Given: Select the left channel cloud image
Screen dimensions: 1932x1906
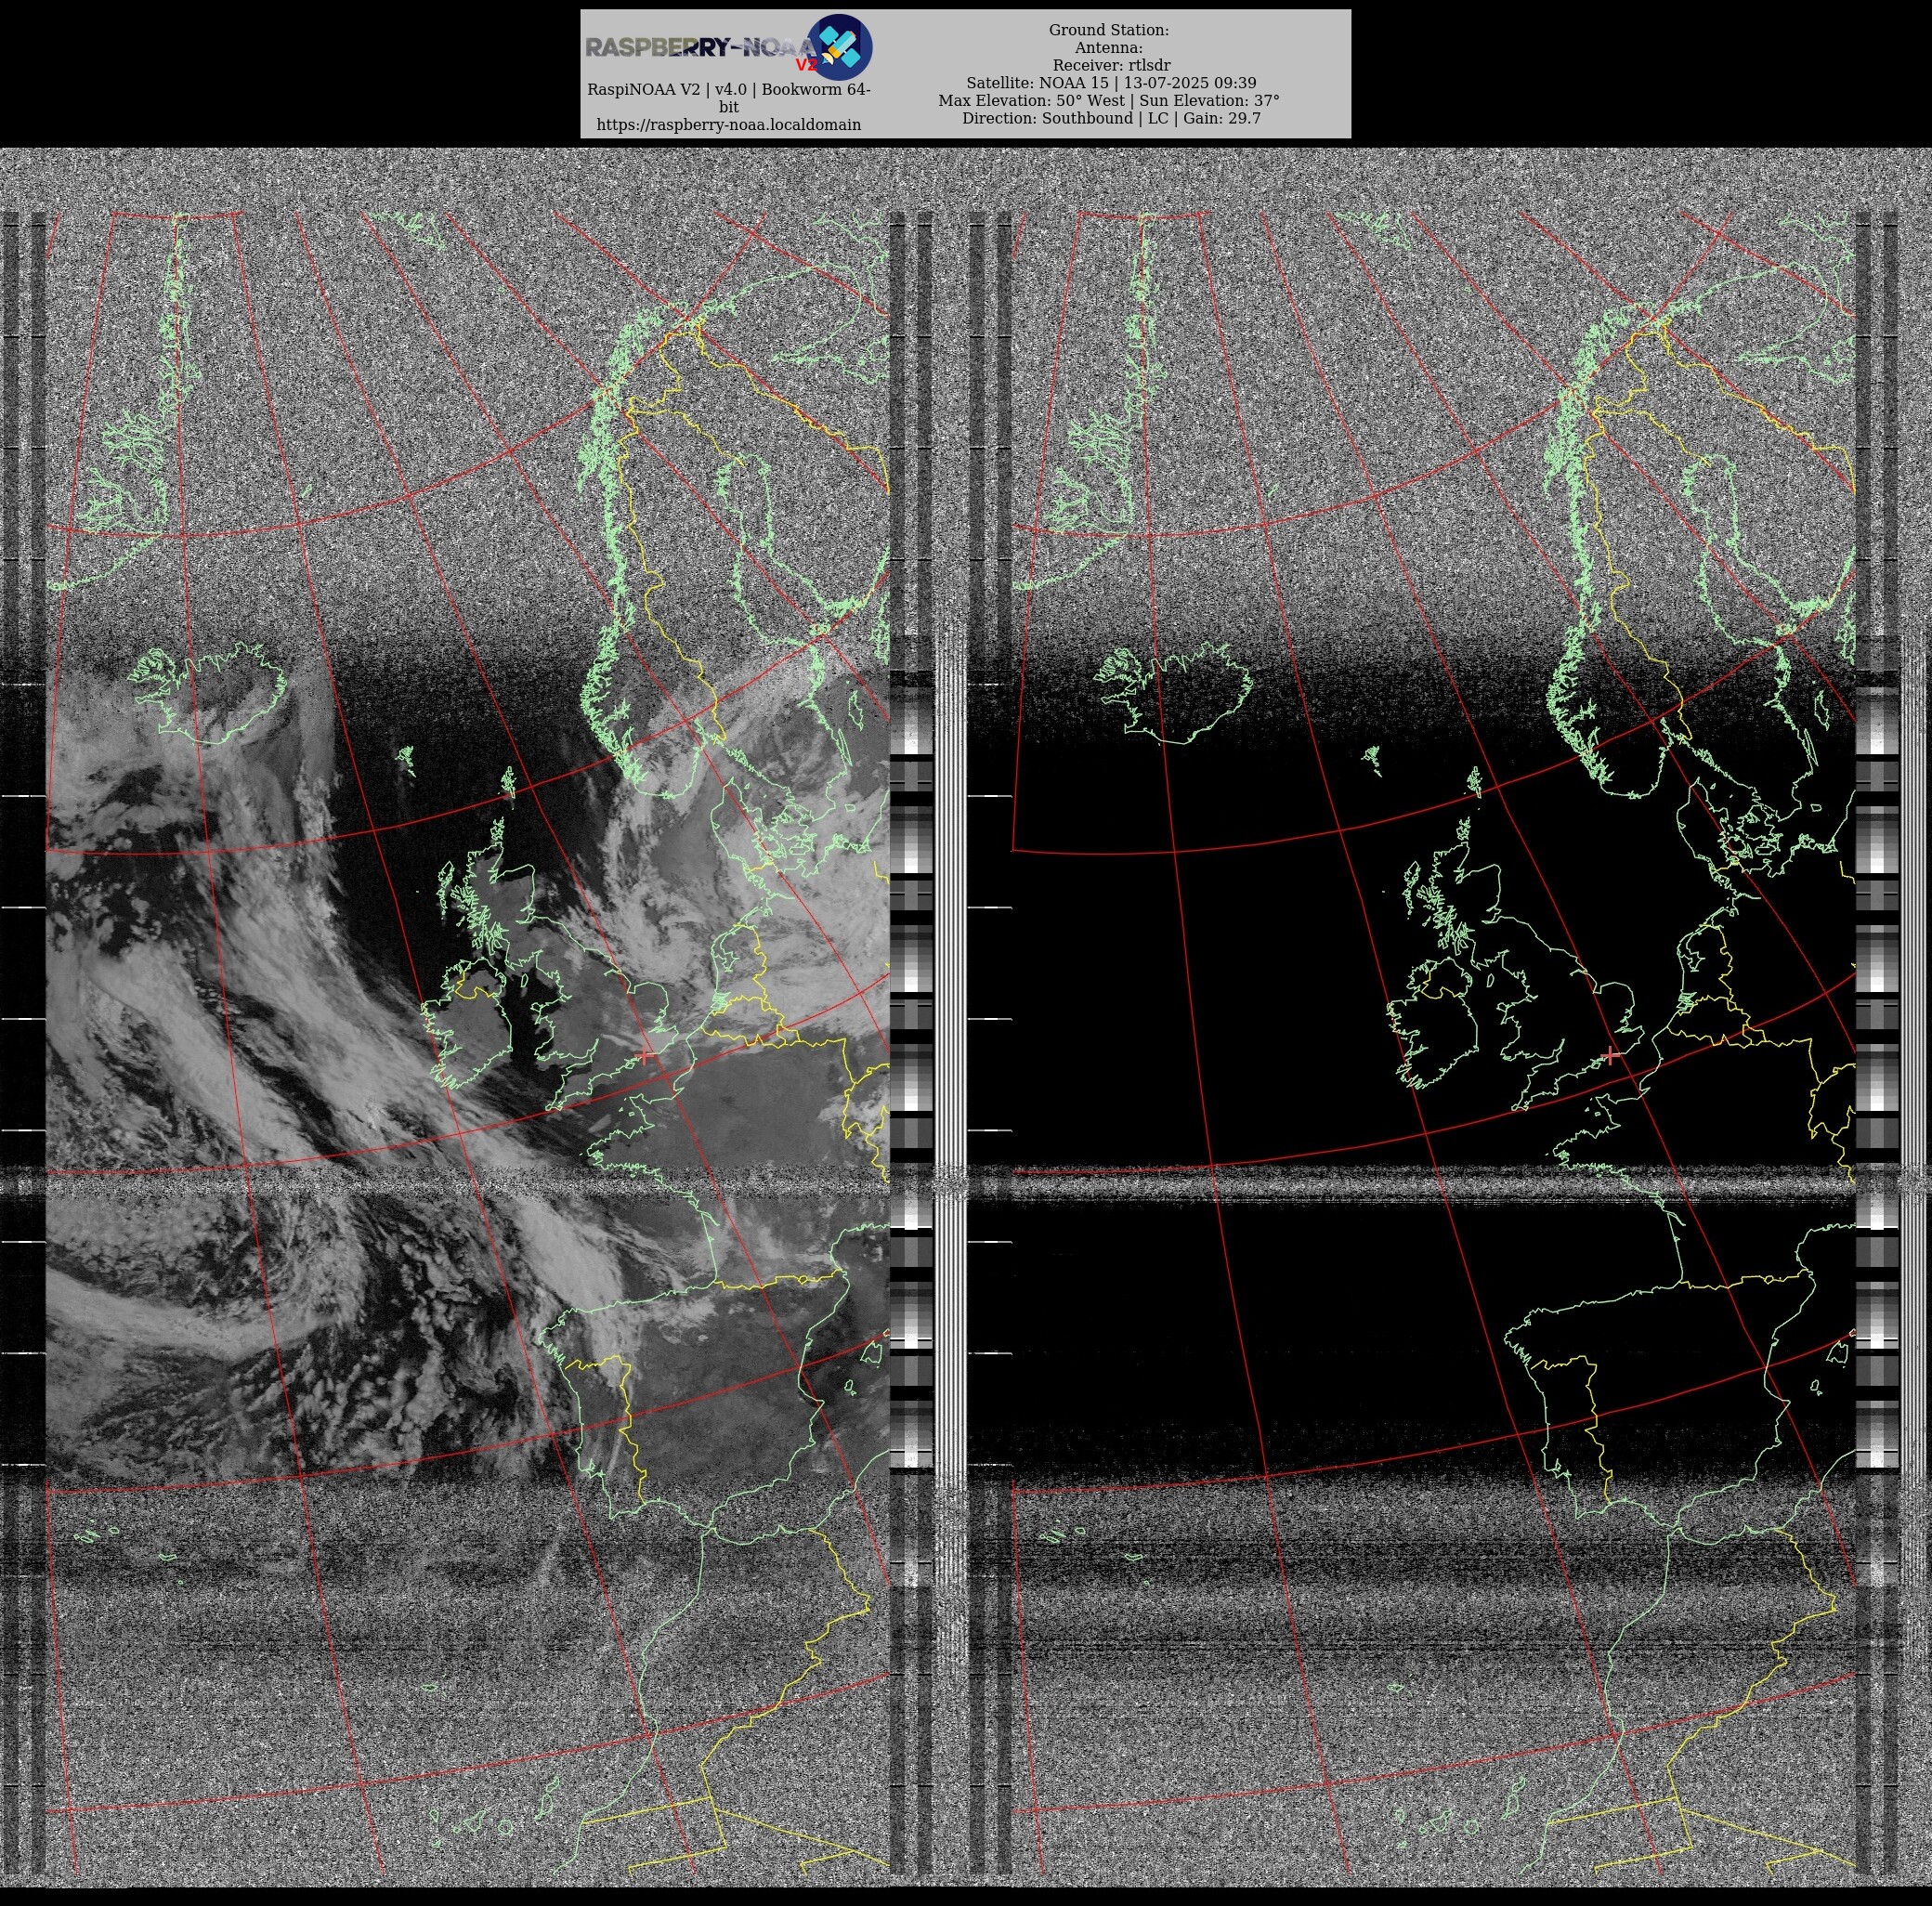Looking at the screenshot, I should [x=467, y=1040].
